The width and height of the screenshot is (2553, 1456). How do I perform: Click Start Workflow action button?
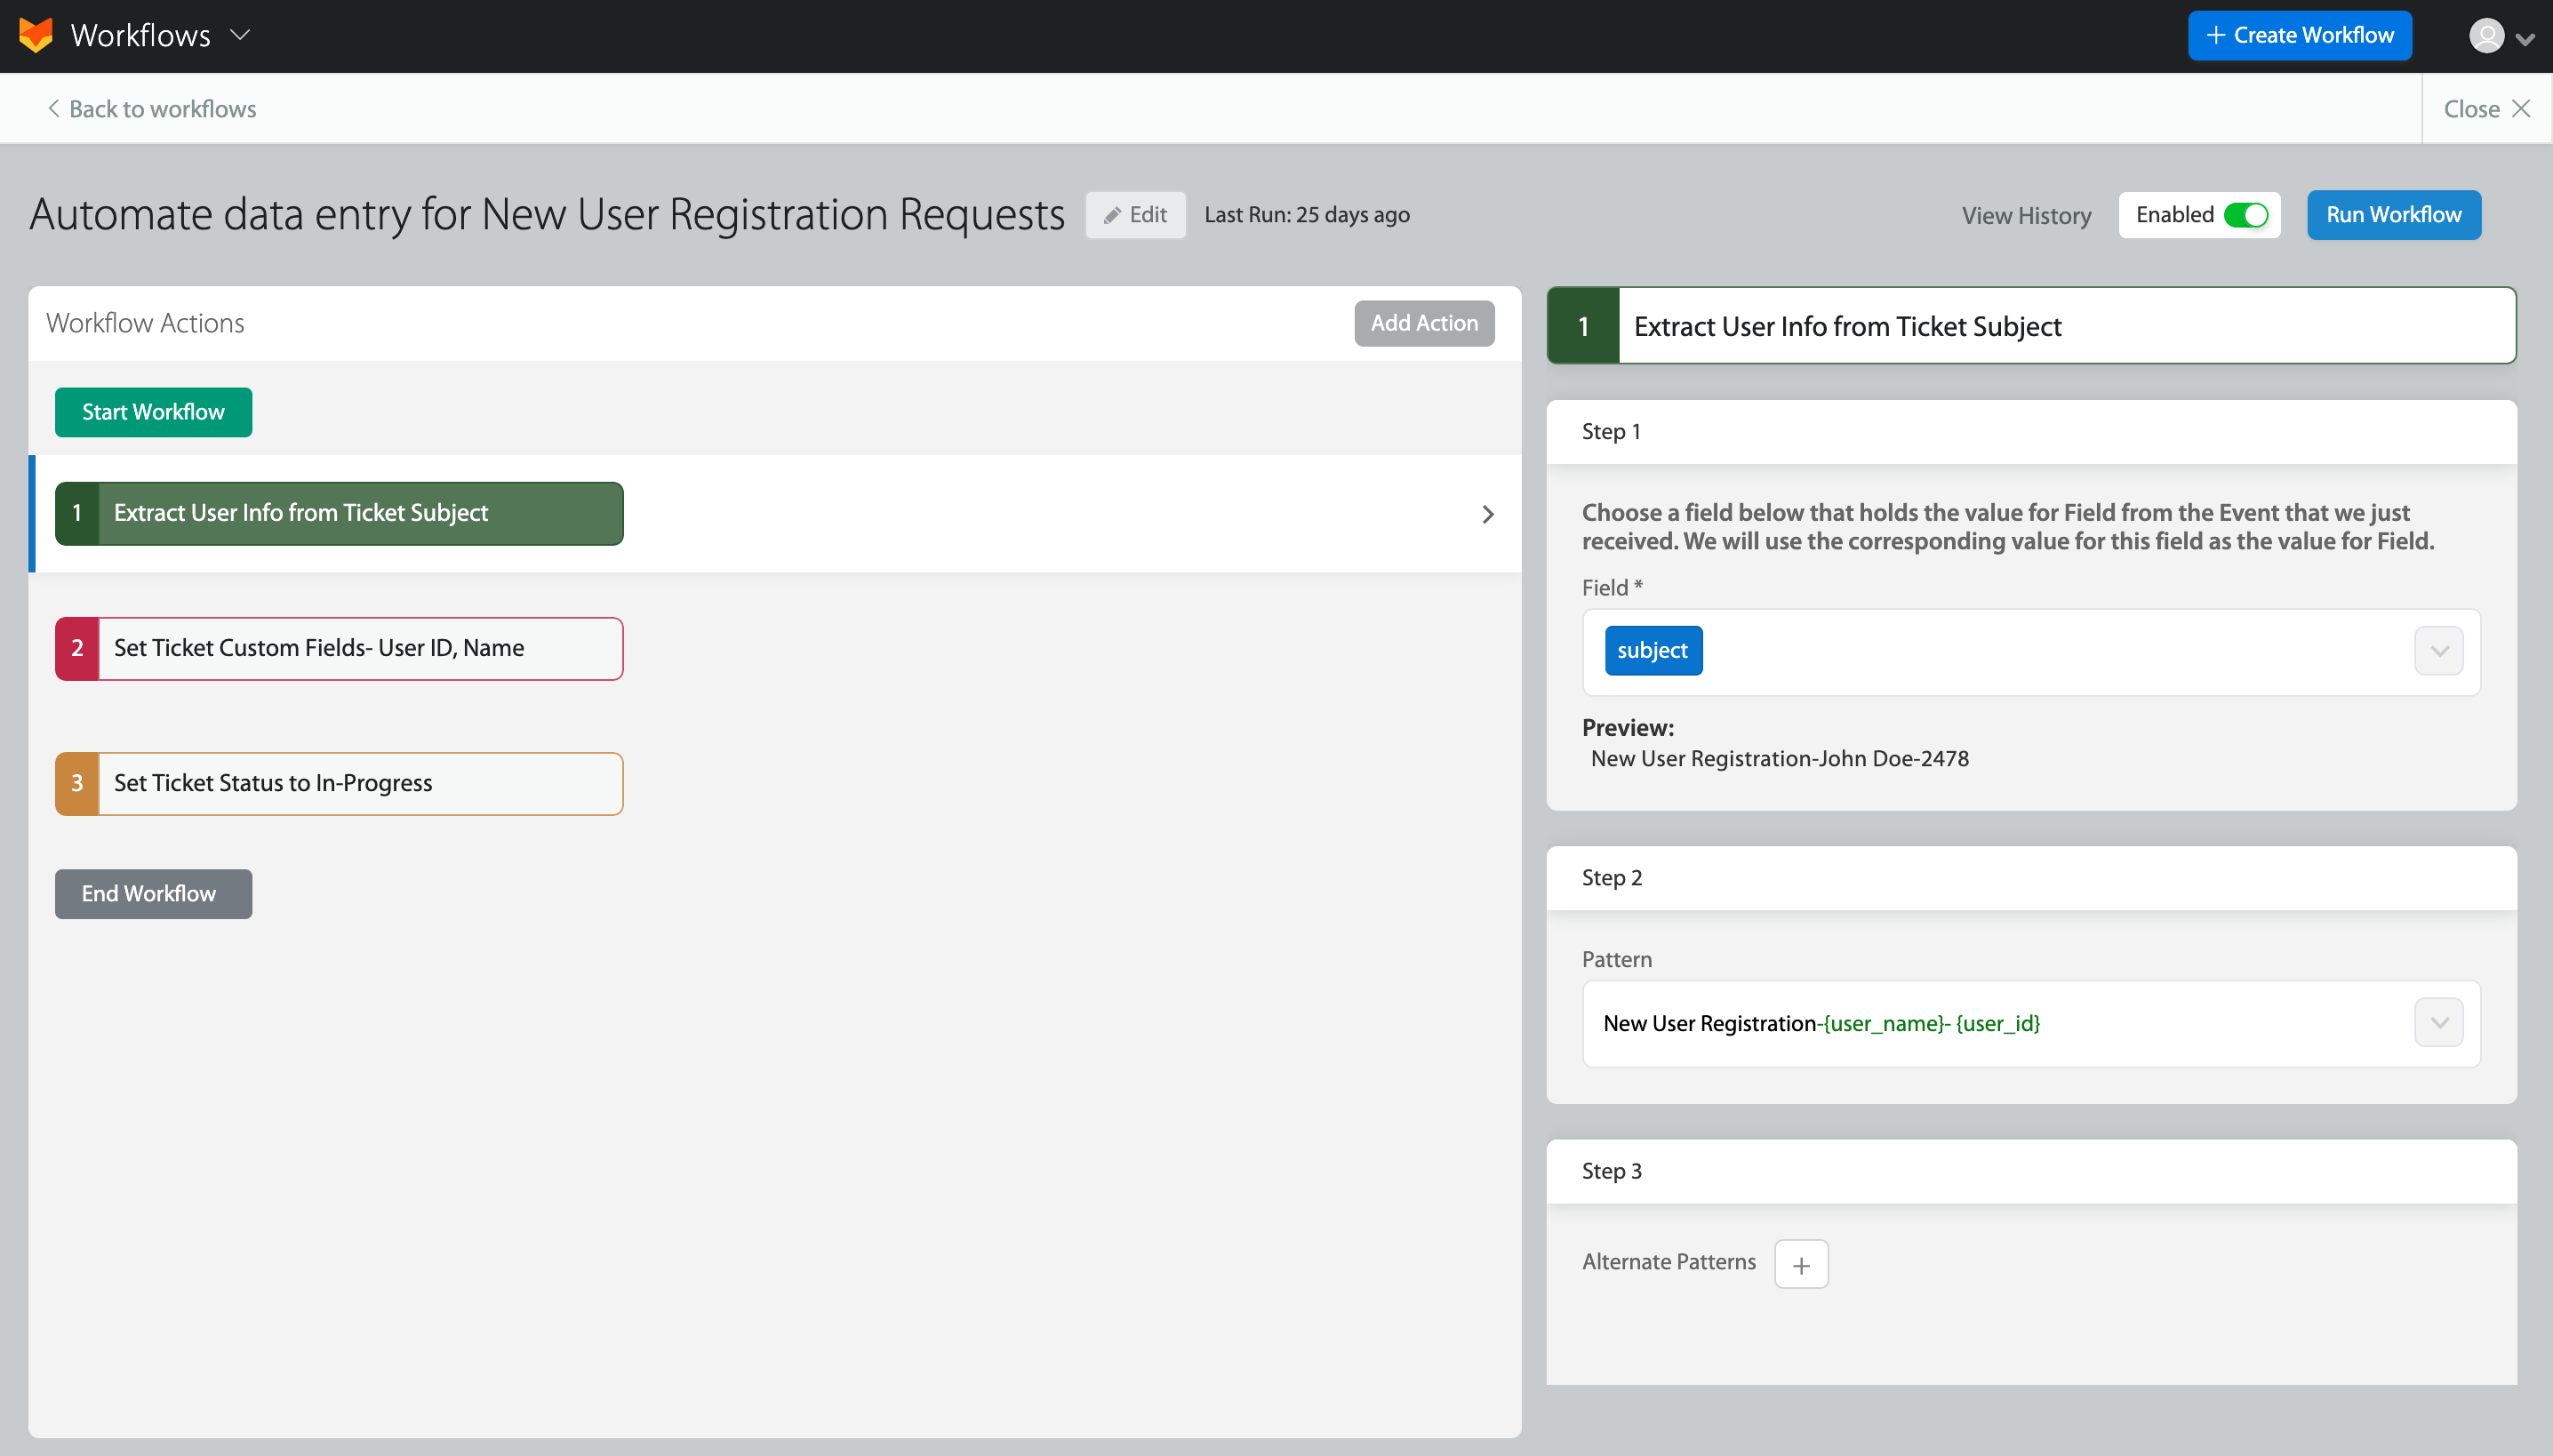153,411
